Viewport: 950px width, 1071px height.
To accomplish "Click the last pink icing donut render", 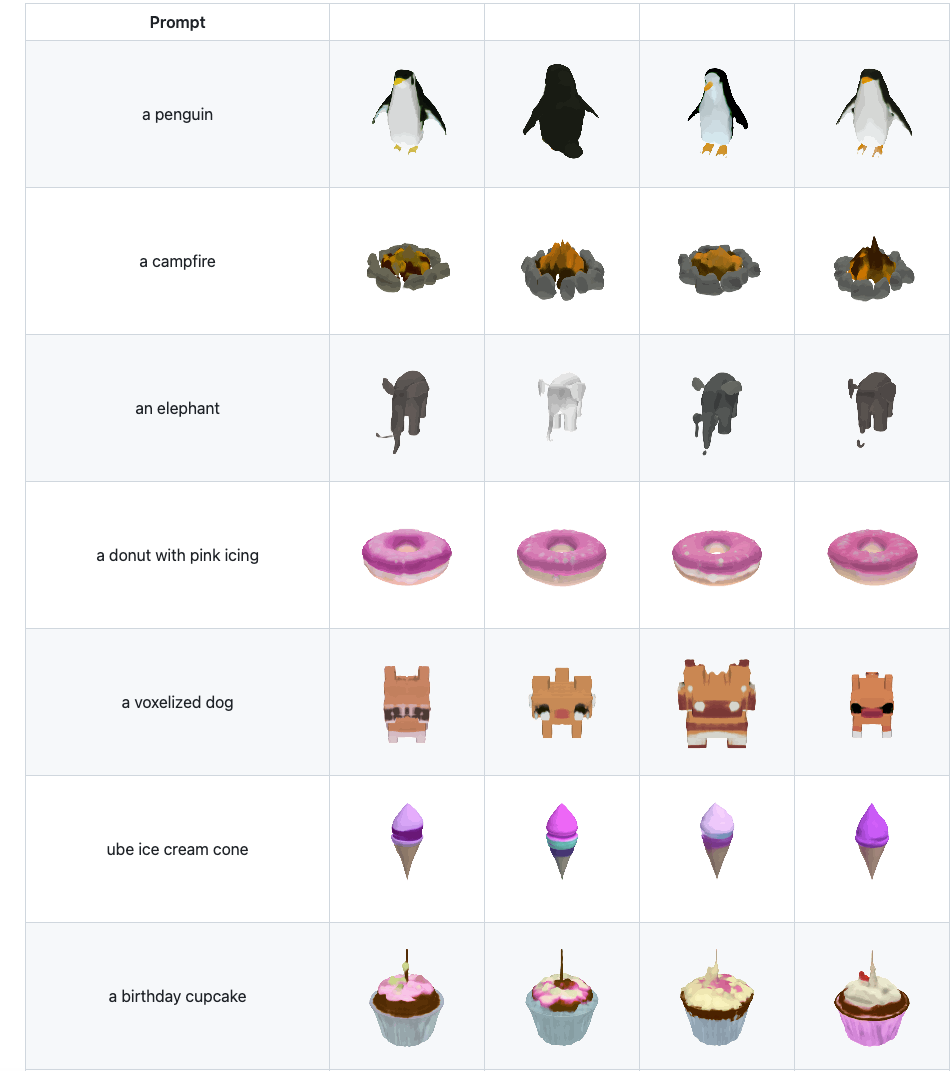I will (872, 557).
